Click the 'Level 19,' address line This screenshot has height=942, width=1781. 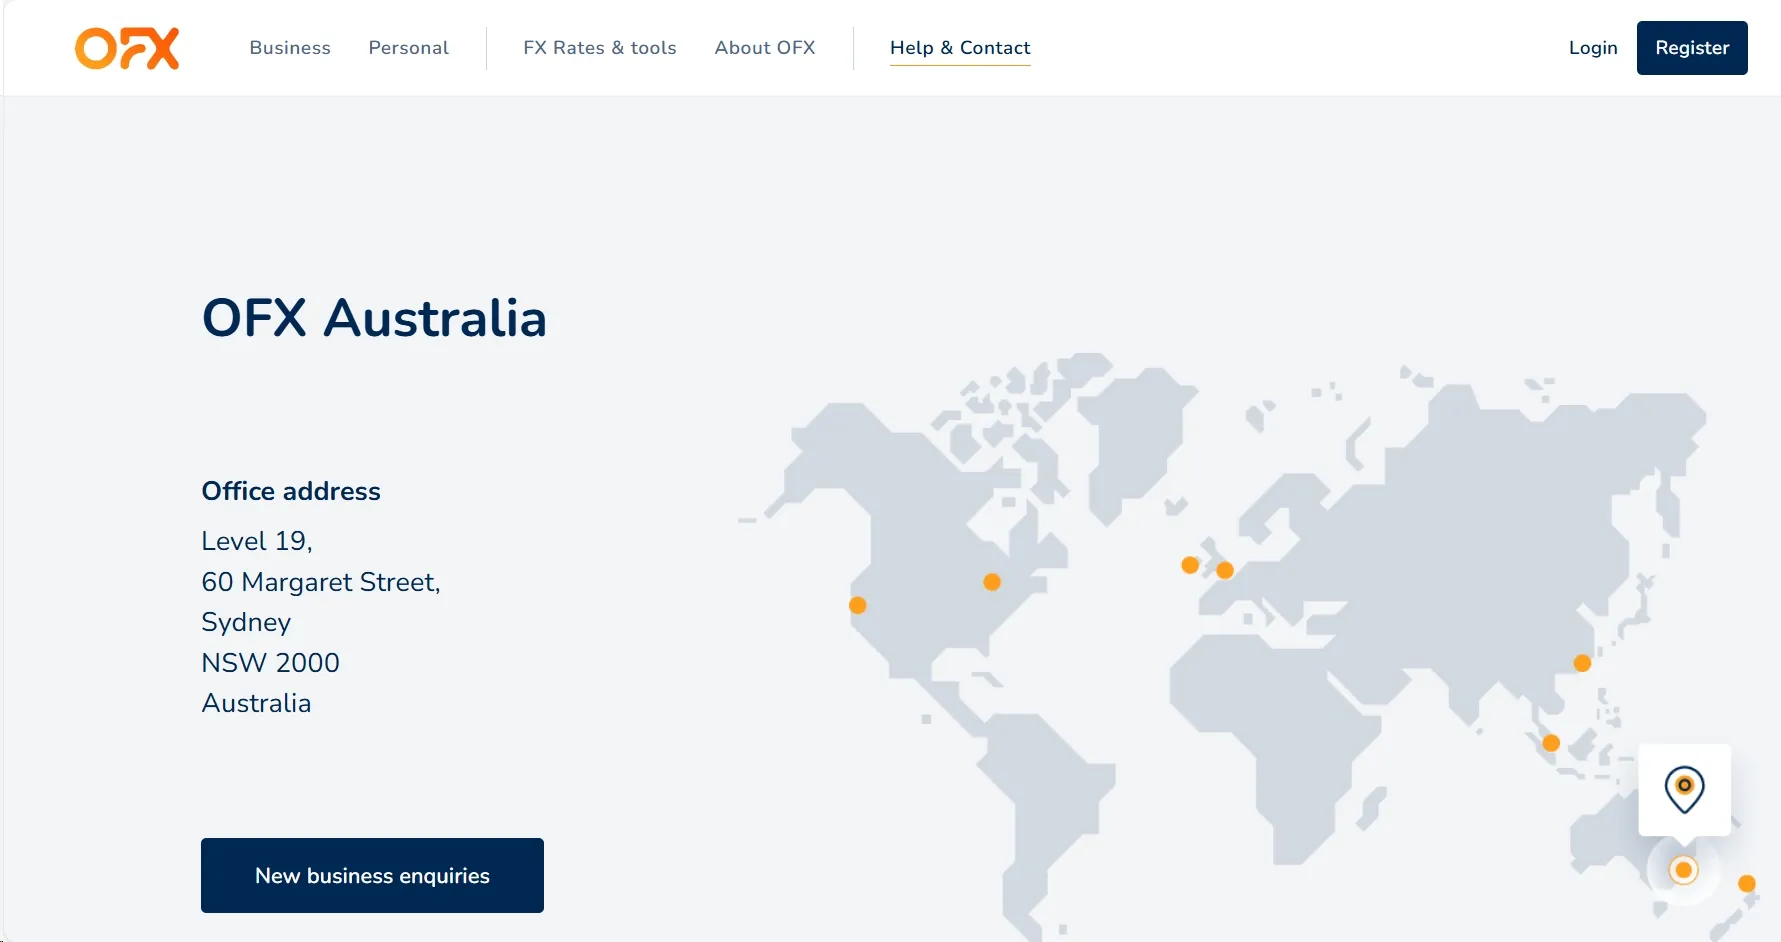257,541
